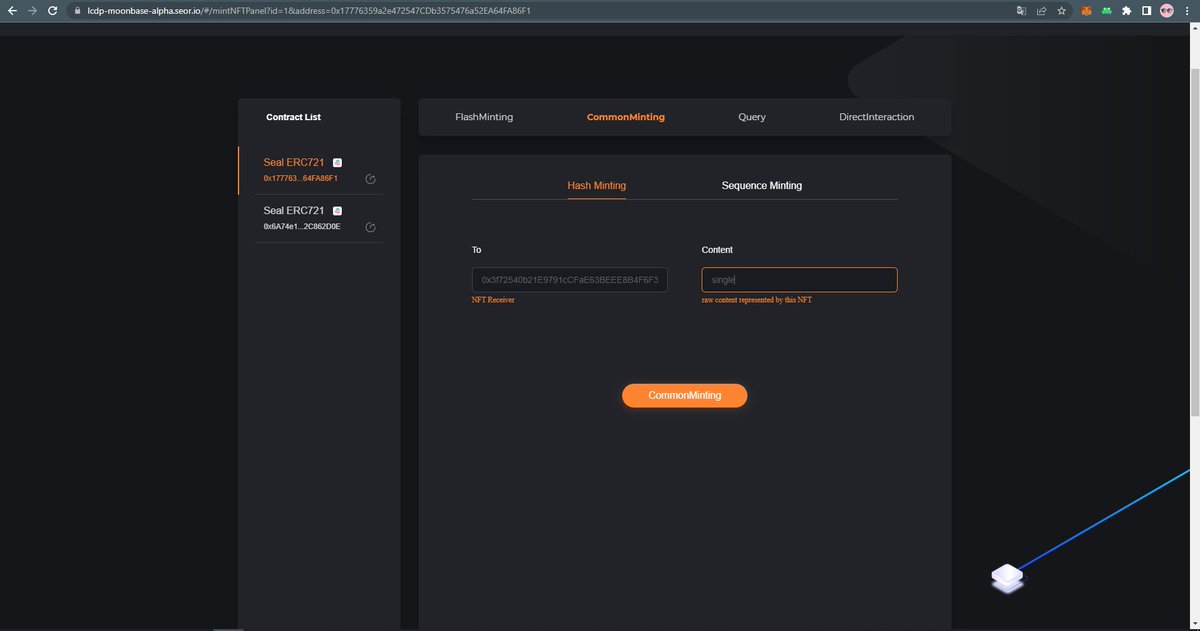Click the raw content hint text
Image resolution: width=1200 pixels, height=631 pixels.
pyautogui.click(x=757, y=300)
